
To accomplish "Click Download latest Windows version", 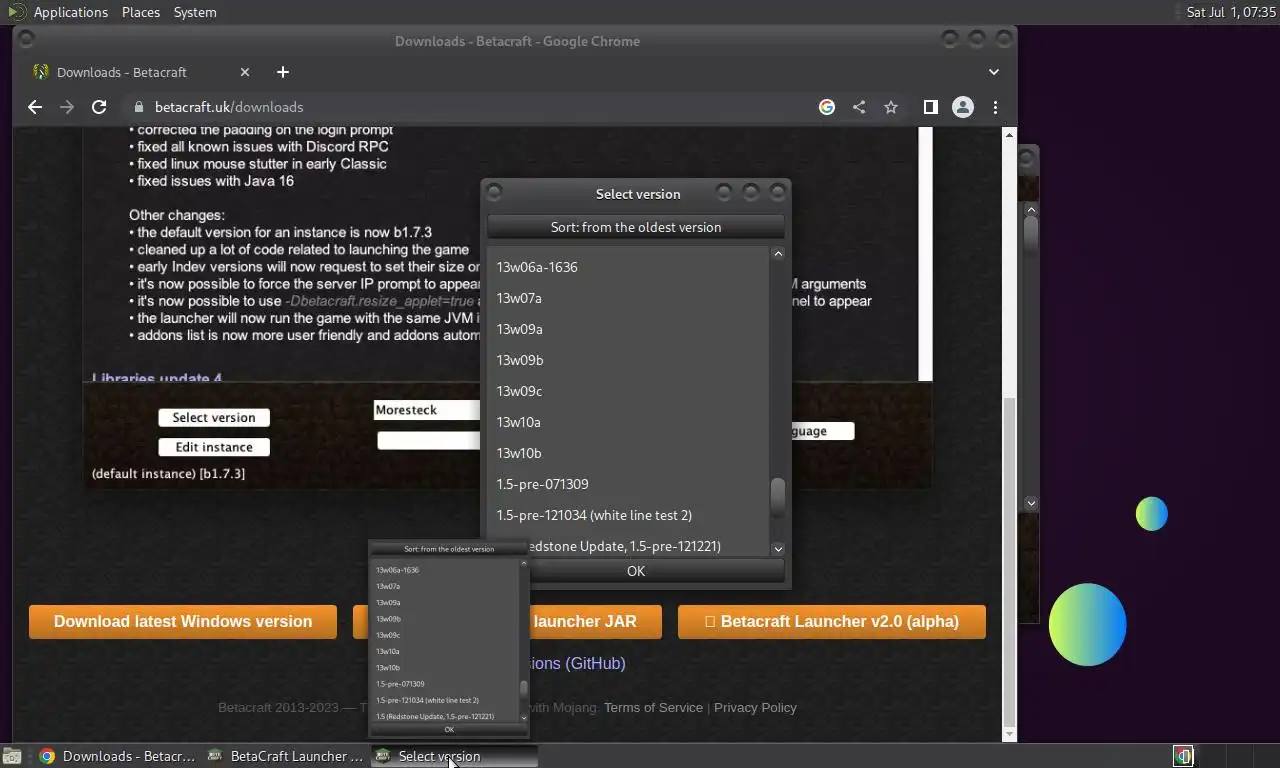I will click(x=183, y=621).
